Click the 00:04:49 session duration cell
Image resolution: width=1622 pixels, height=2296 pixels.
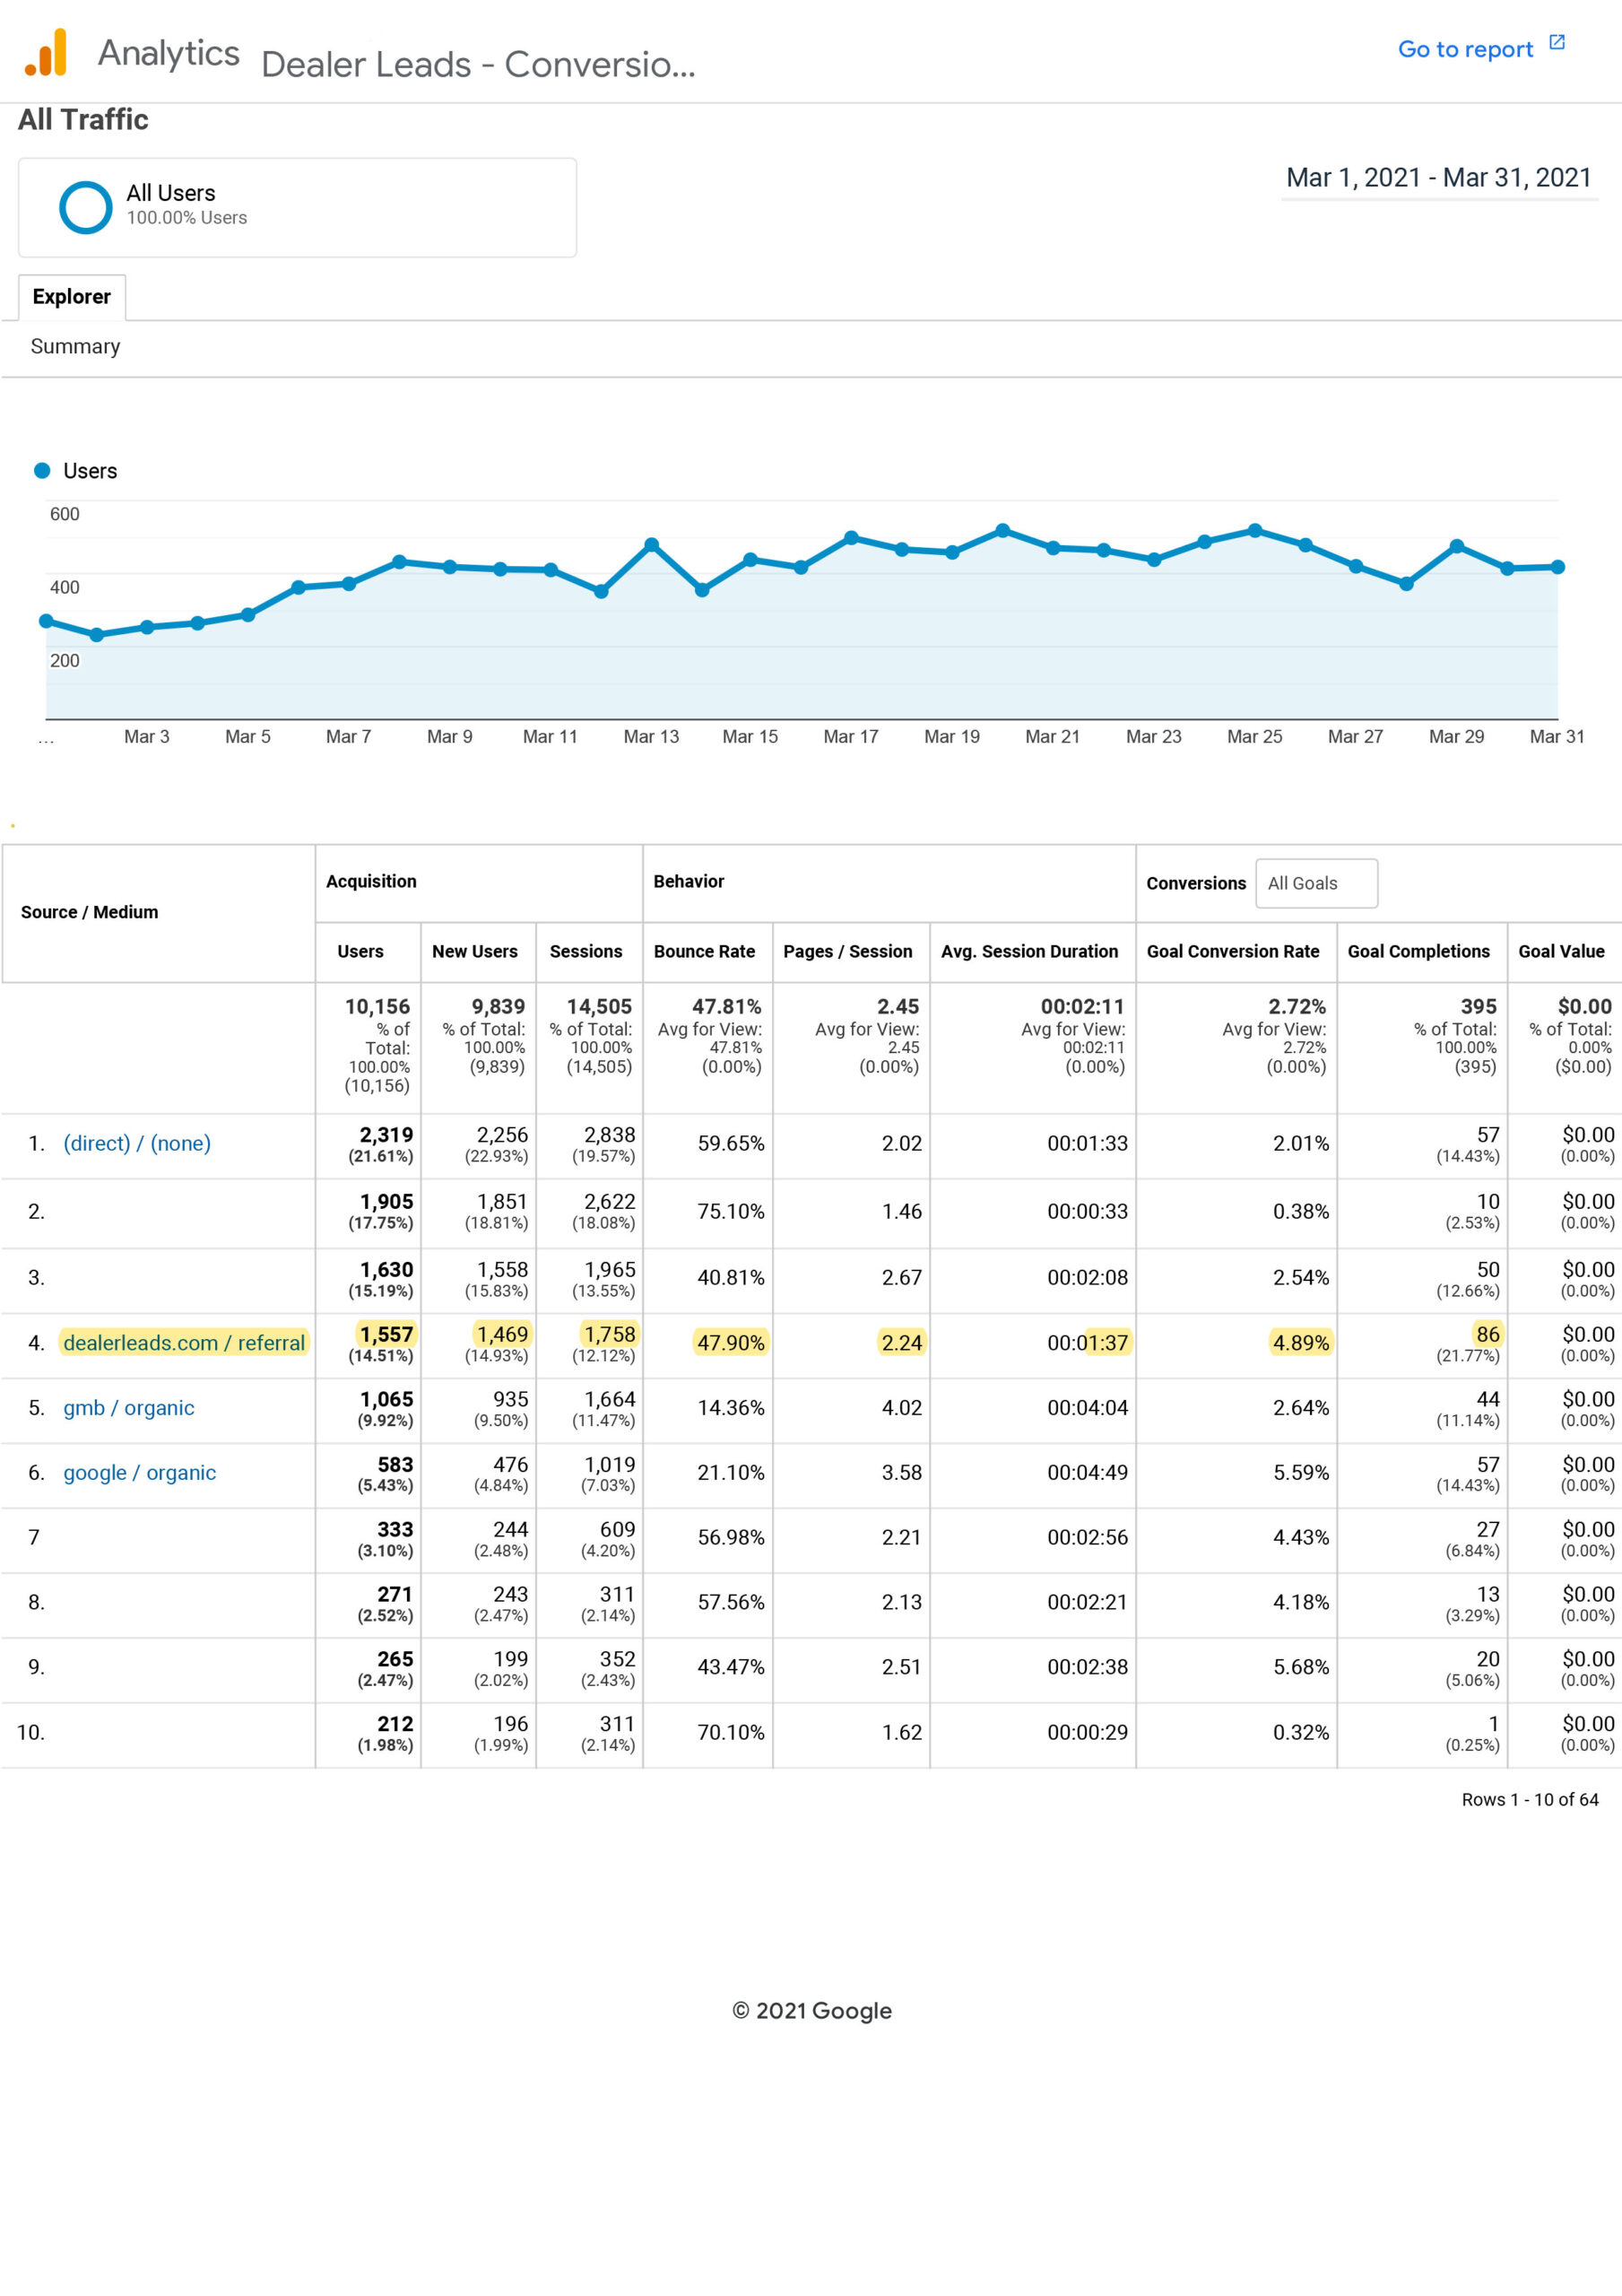click(x=1088, y=1472)
